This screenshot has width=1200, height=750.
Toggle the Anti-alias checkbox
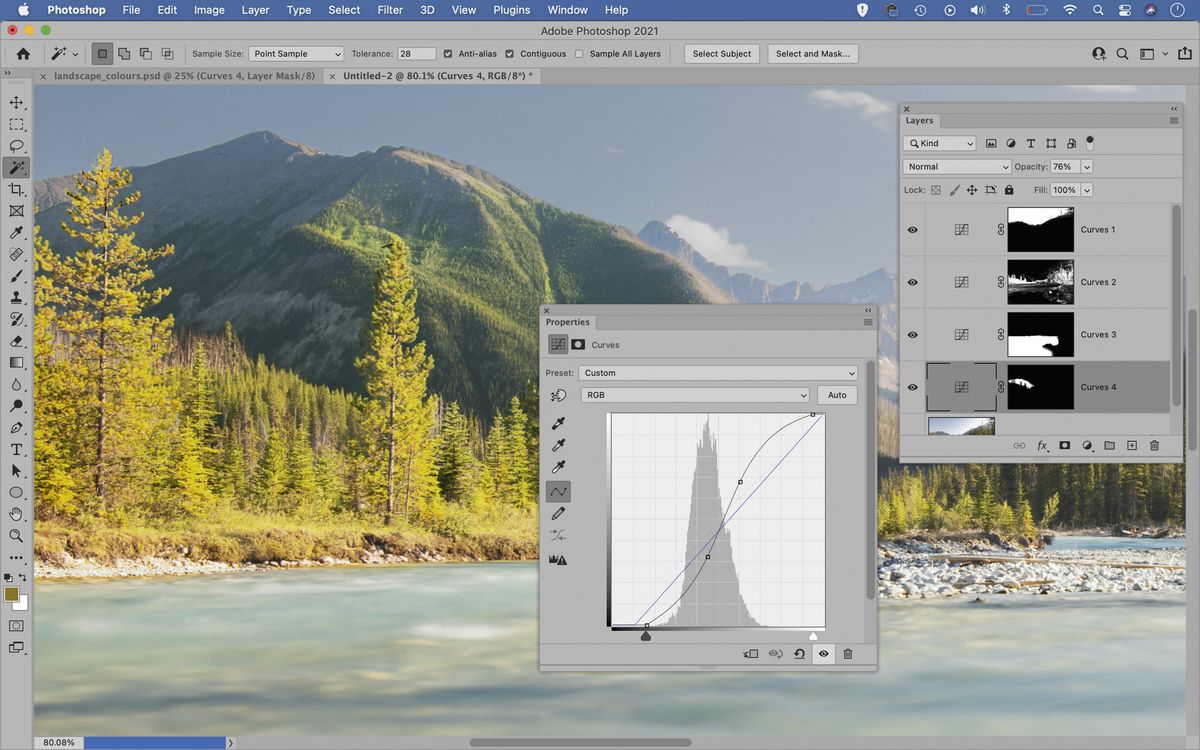pos(448,53)
